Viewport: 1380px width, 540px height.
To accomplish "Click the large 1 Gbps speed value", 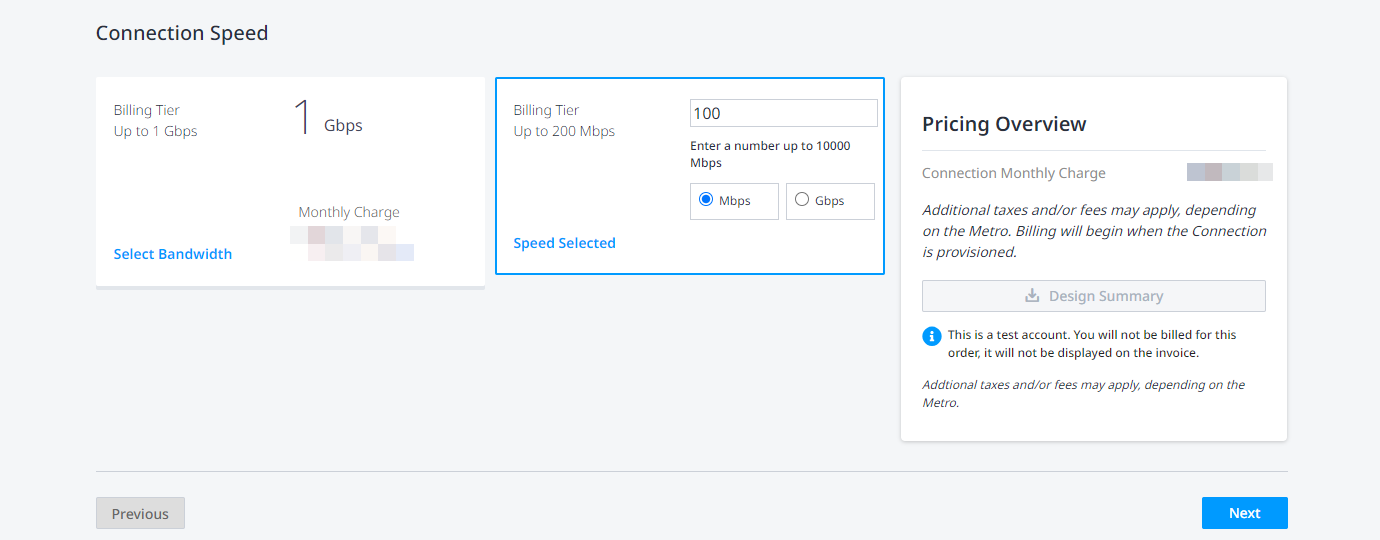I will pyautogui.click(x=327, y=118).
